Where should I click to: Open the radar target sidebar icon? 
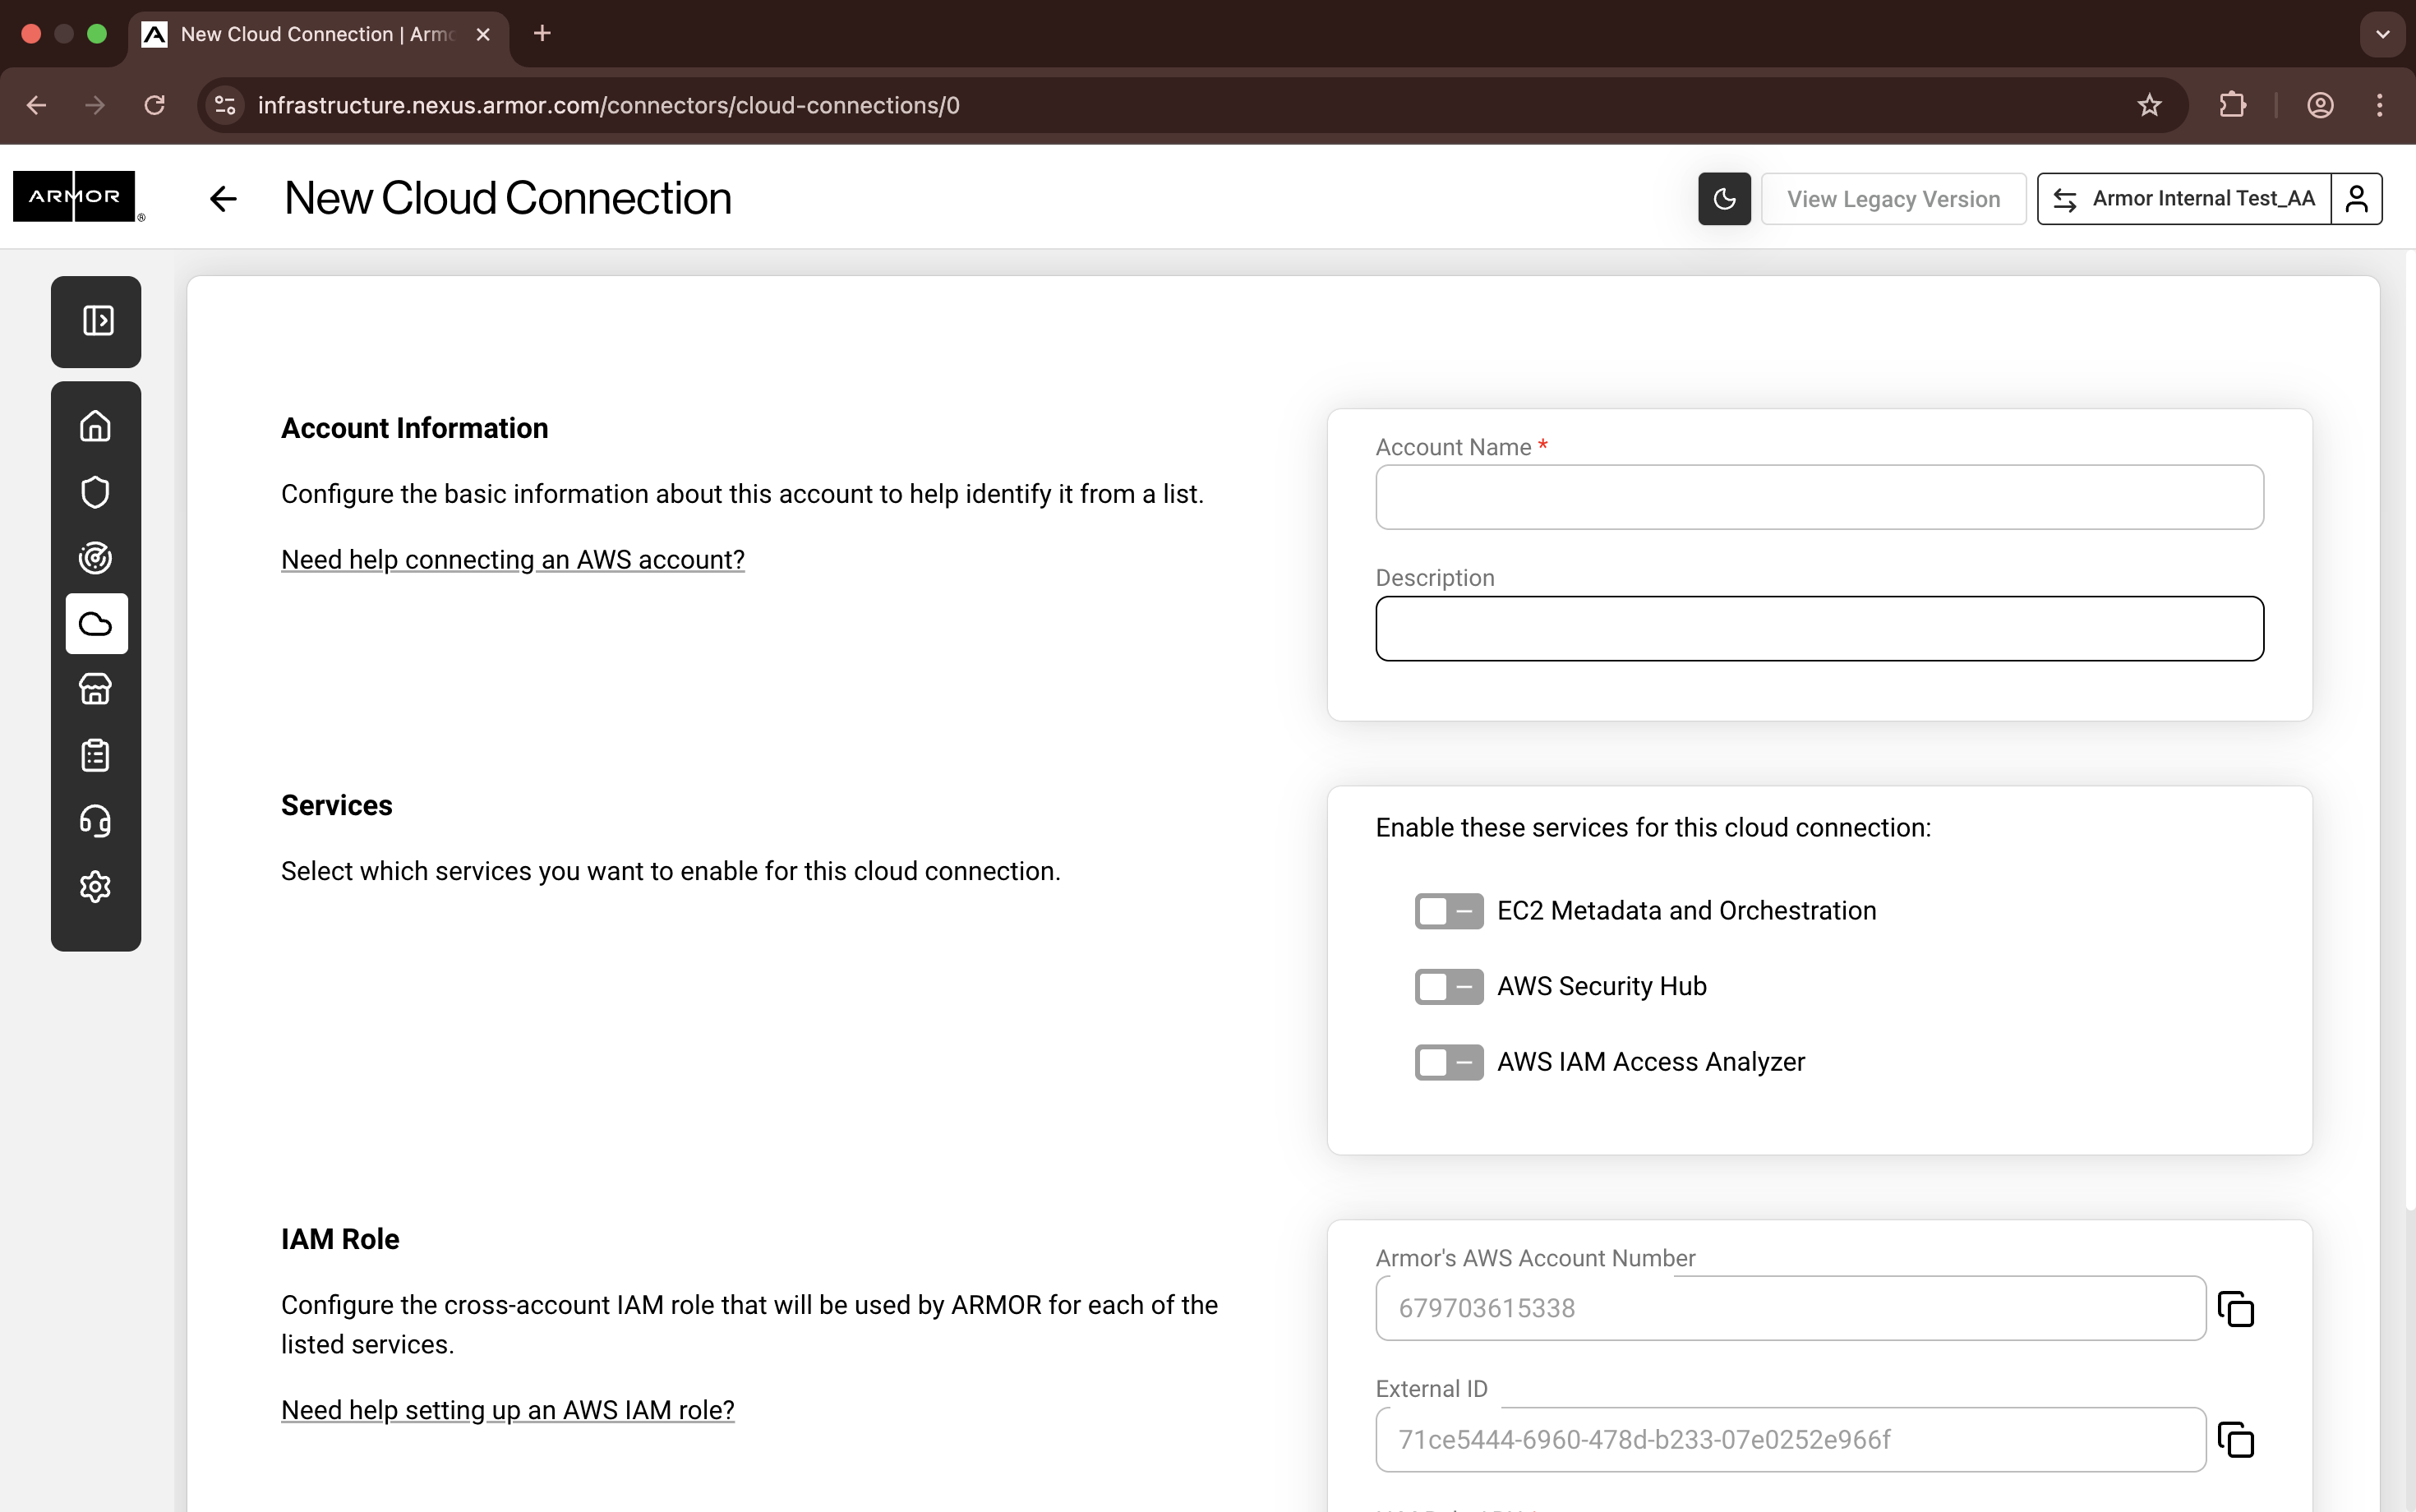95,558
